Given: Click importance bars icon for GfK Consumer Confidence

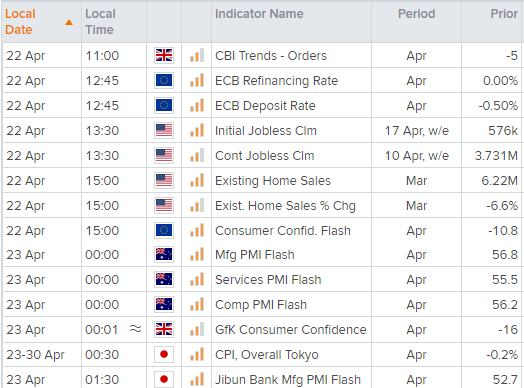Looking at the screenshot, I should click(x=197, y=330).
